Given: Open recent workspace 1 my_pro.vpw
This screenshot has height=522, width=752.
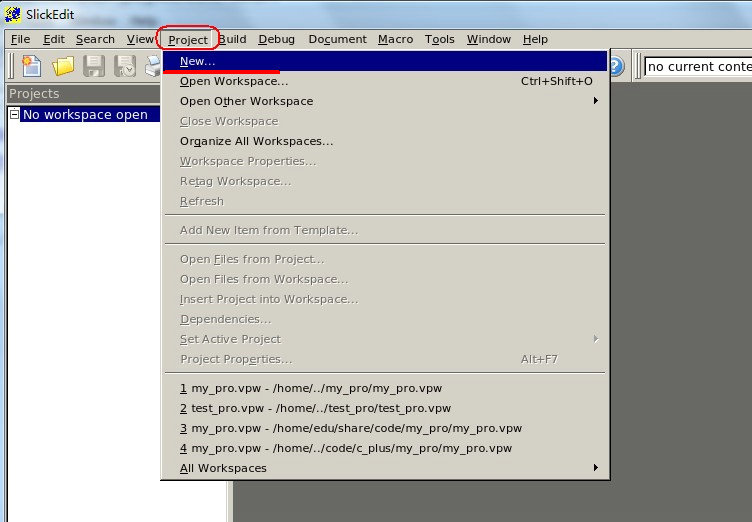Looking at the screenshot, I should 386,388.
